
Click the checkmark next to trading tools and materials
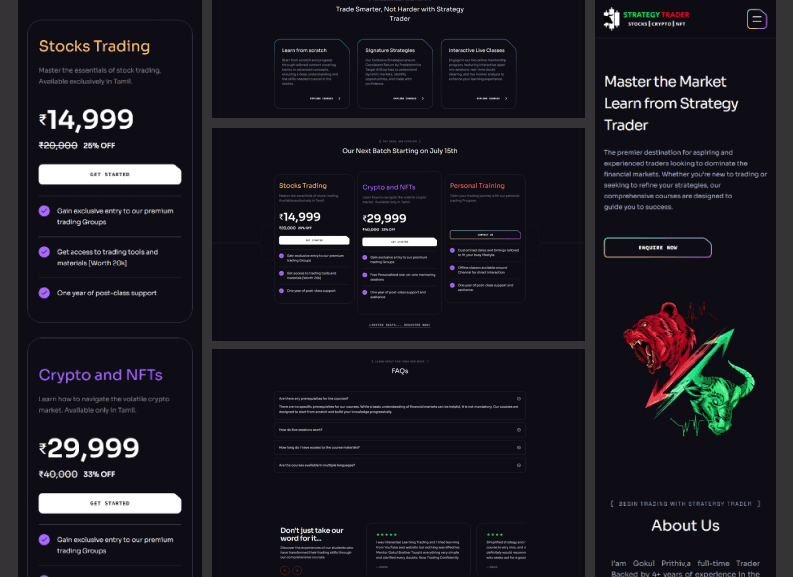pos(45,252)
